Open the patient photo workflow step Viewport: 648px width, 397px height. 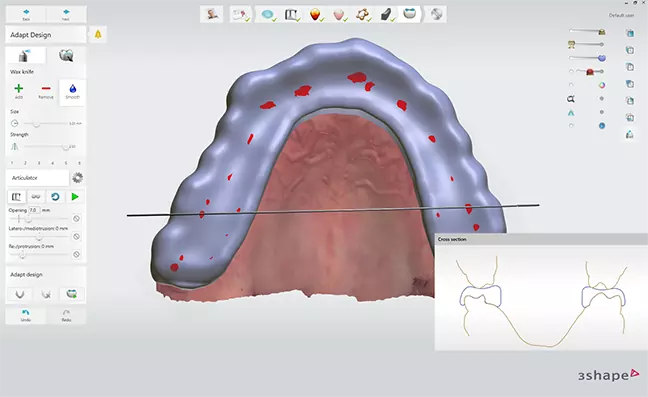coord(212,14)
